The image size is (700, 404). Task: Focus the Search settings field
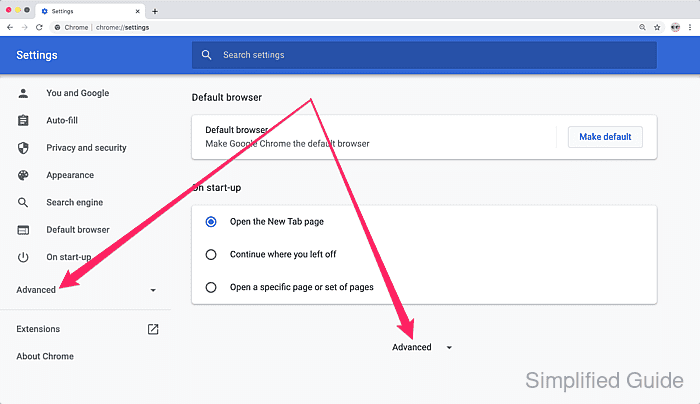(424, 55)
